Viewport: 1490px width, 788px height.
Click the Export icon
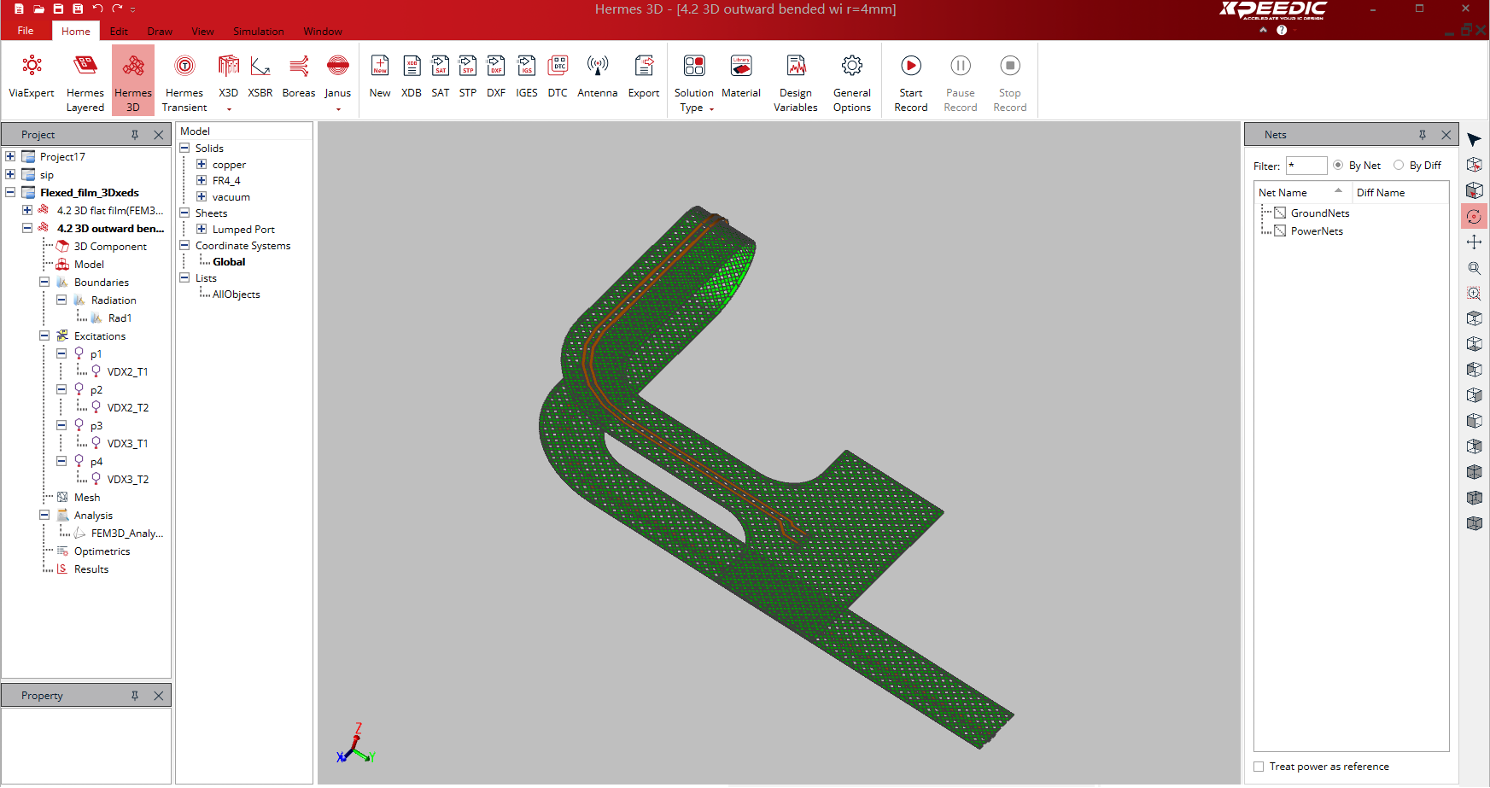click(643, 77)
